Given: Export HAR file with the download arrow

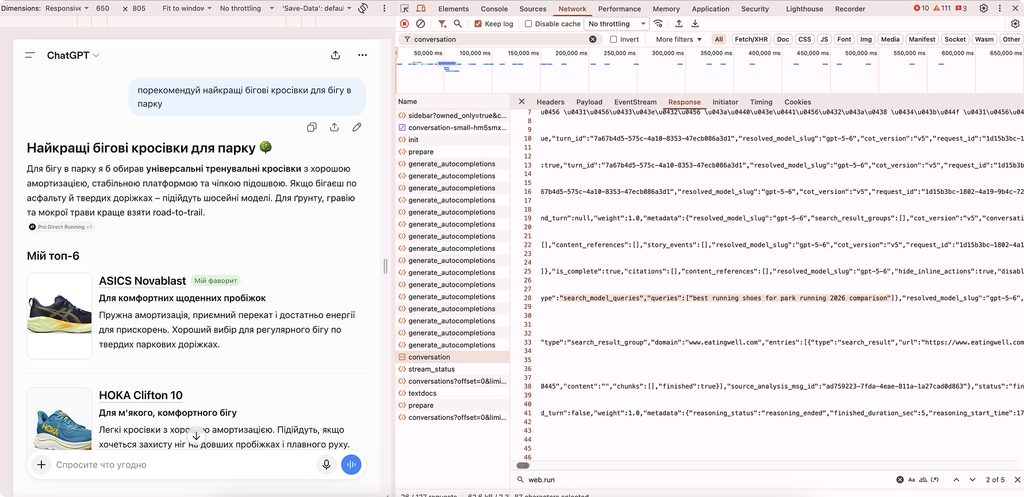Looking at the screenshot, I should tap(695, 24).
